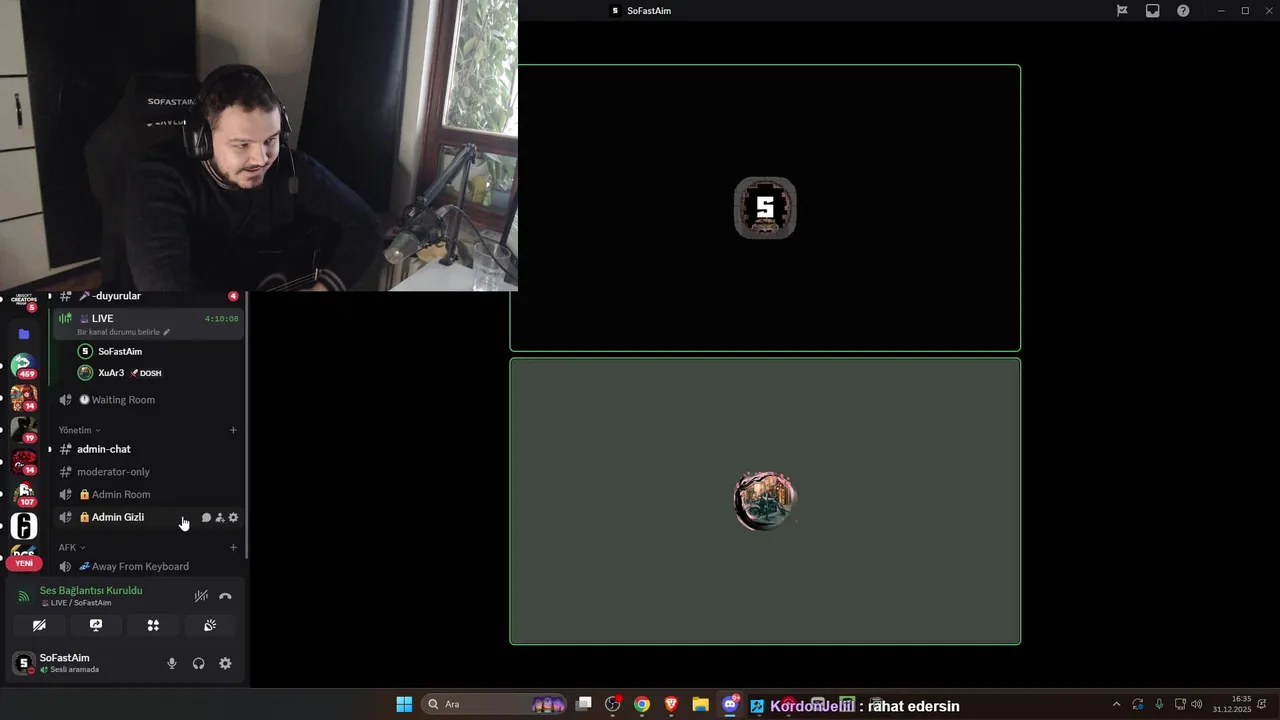Open the Discord inbox icon

[x=1153, y=11]
